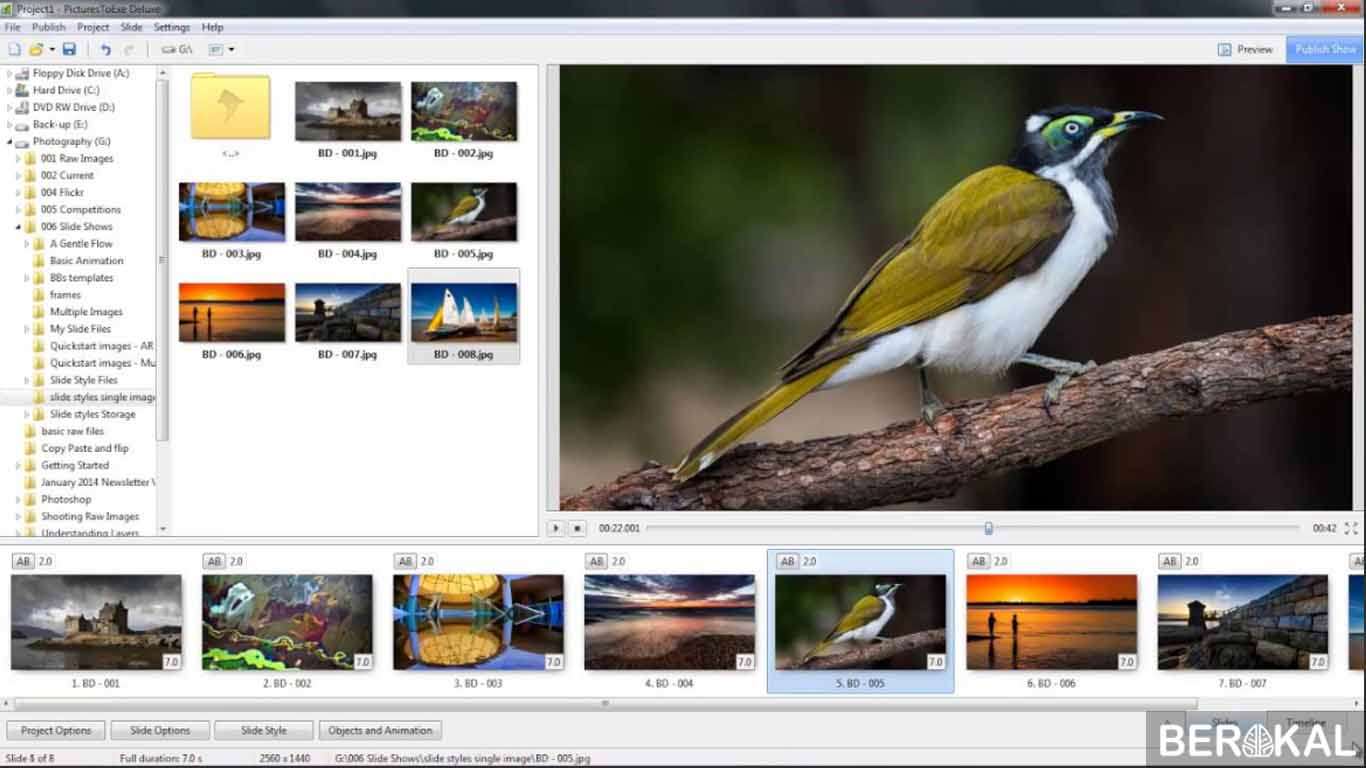Click the AB transition icon on slide 4

[x=596, y=562]
